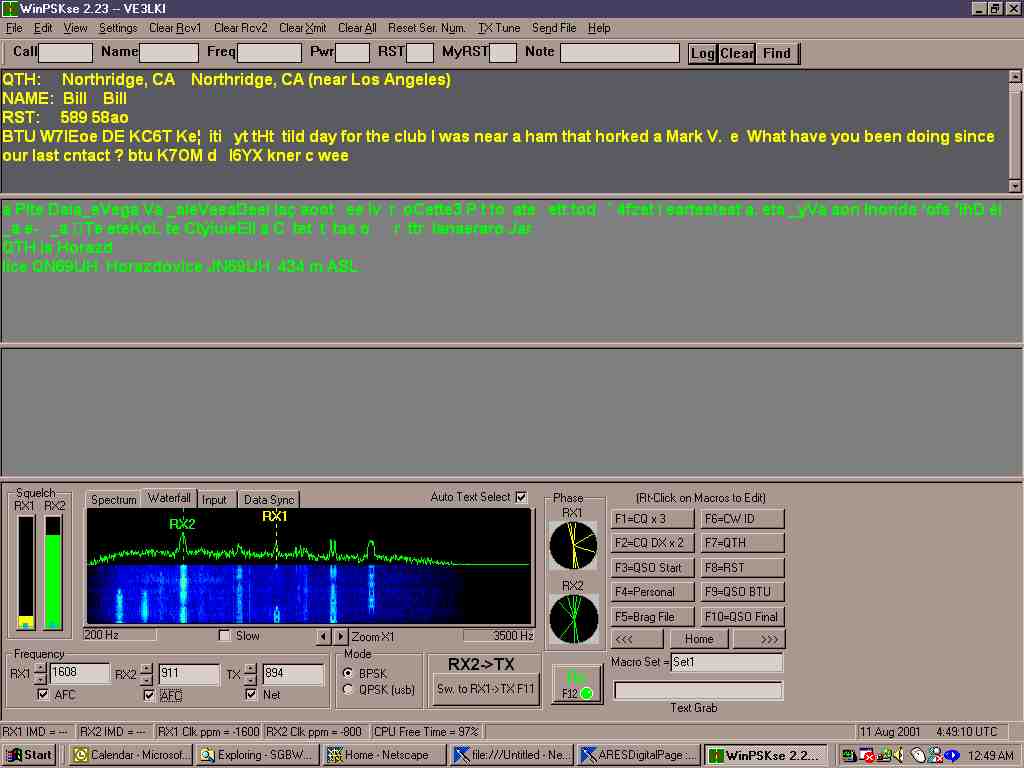1024x768 pixels.
Task: Click Clear Xmit menu item
Action: pyautogui.click(x=302, y=28)
